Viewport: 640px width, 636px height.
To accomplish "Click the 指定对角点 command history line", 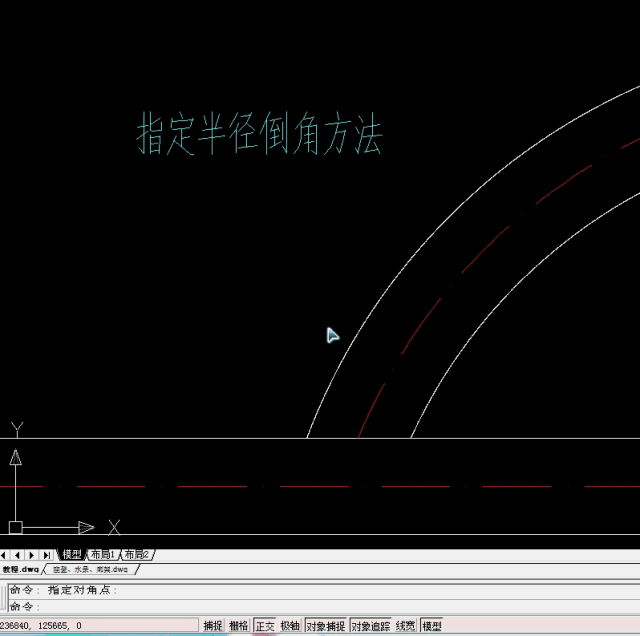I will pyautogui.click(x=63, y=590).
